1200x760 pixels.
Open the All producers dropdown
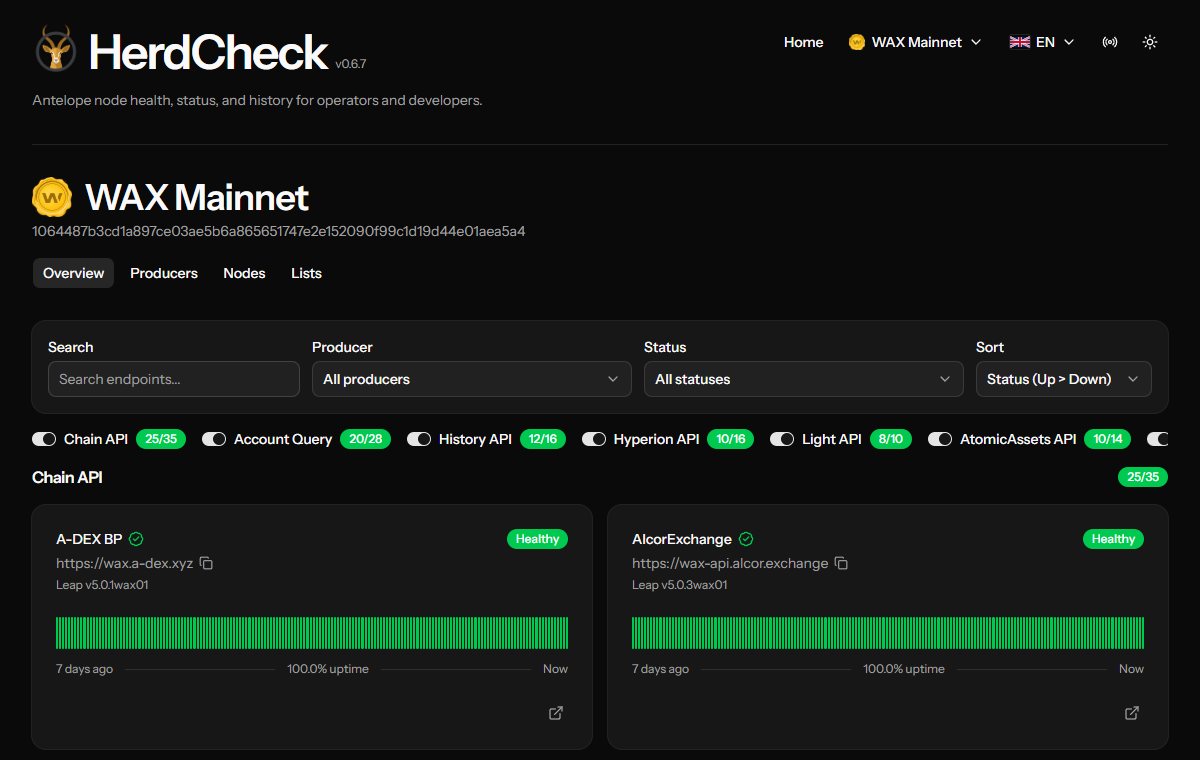(472, 379)
